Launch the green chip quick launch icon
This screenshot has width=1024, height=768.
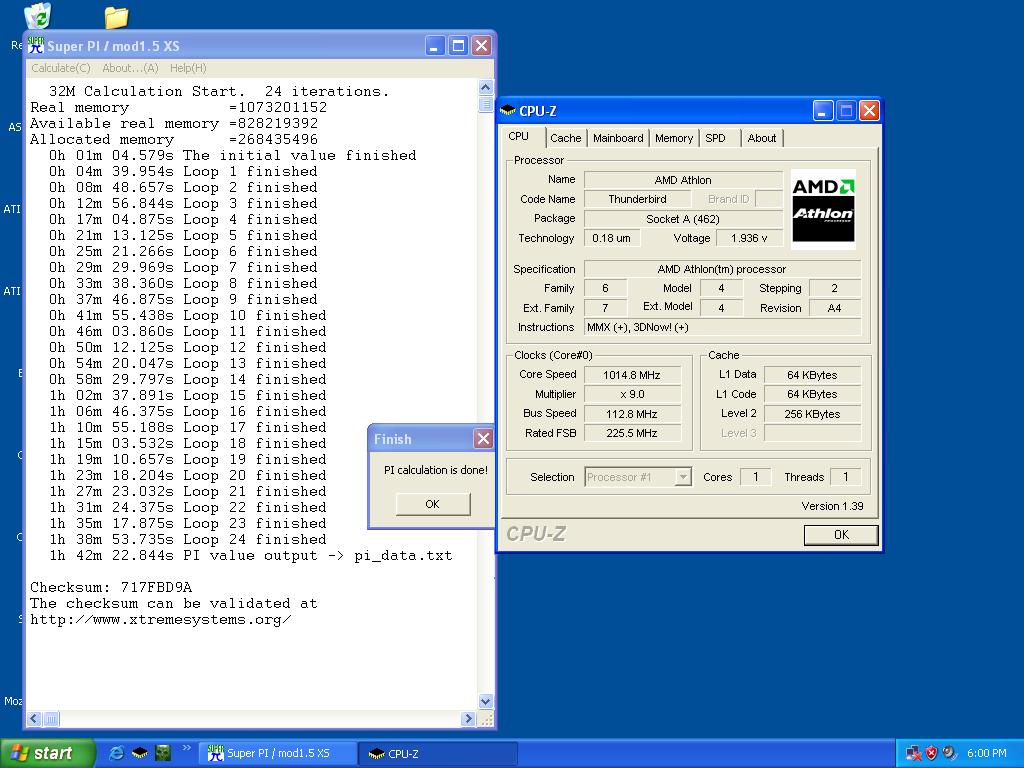coord(163,753)
